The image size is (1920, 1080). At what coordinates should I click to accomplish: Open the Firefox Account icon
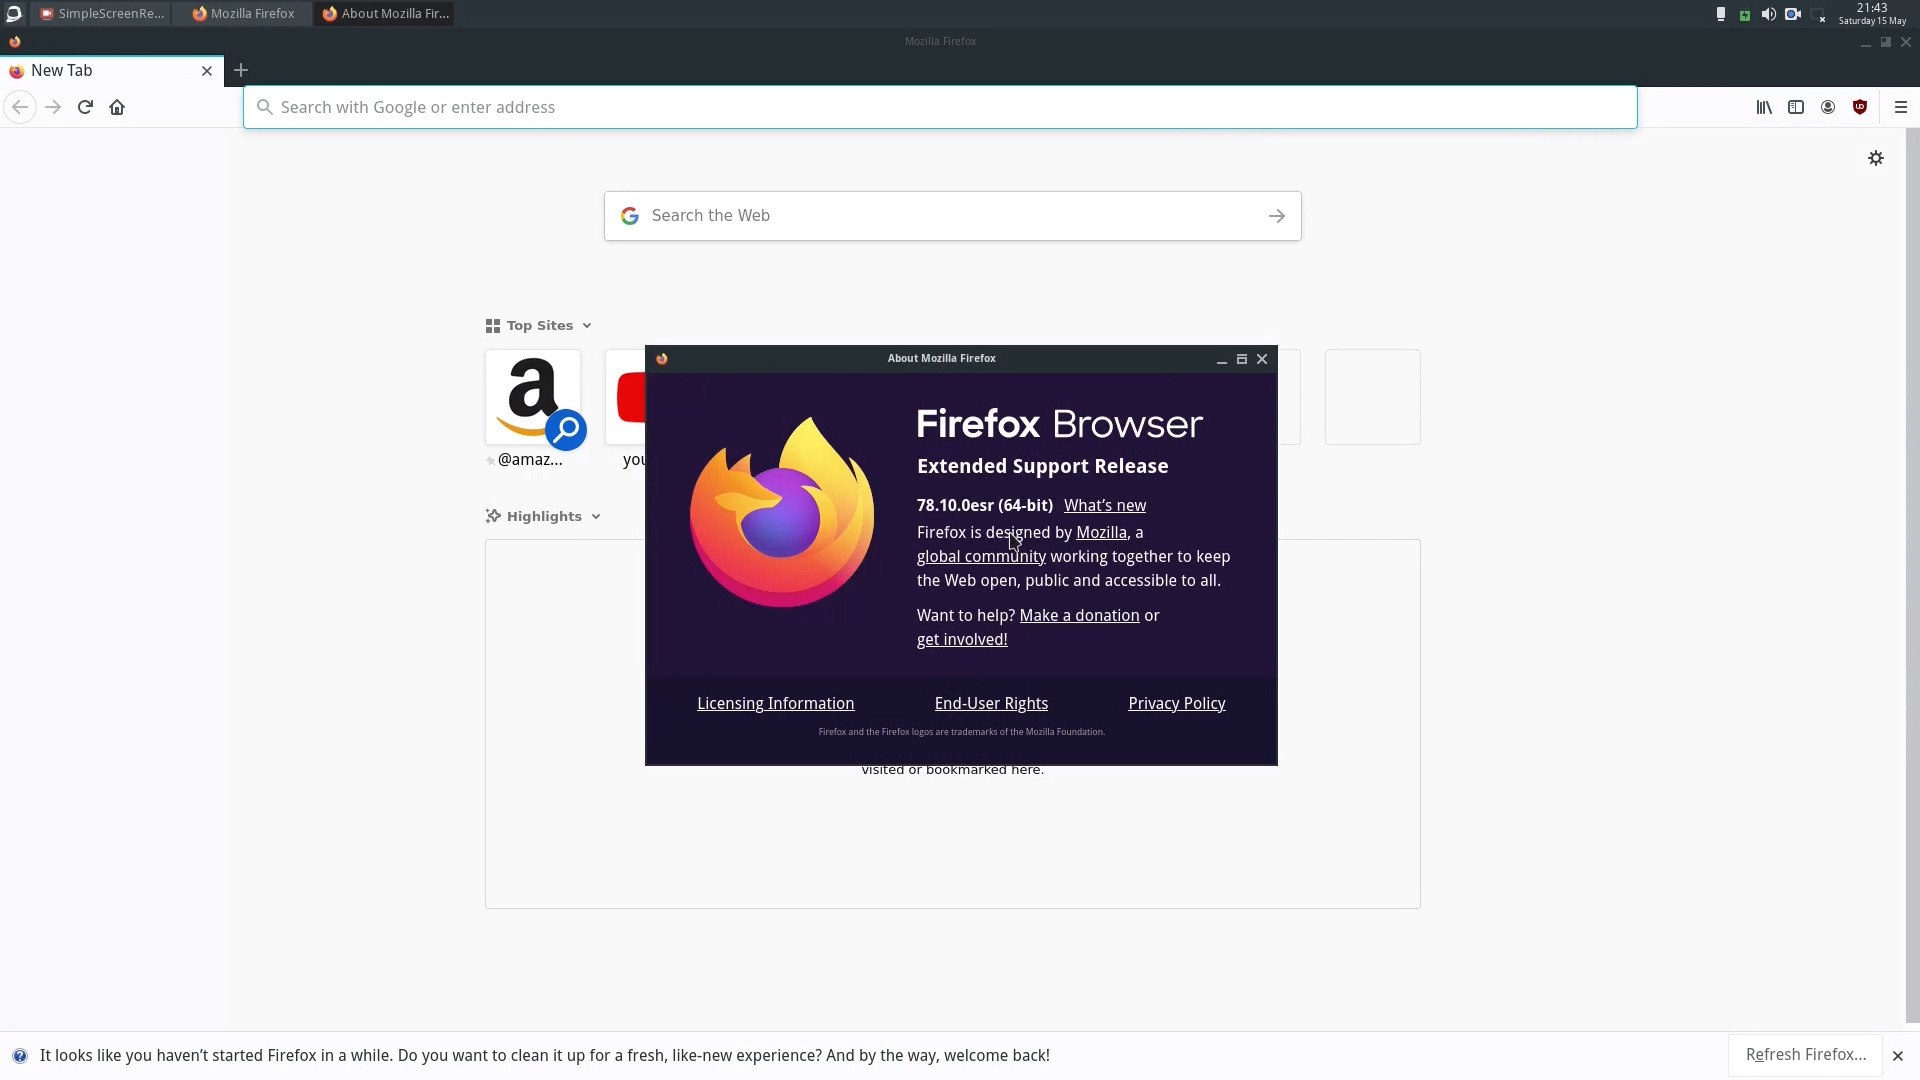1828,107
